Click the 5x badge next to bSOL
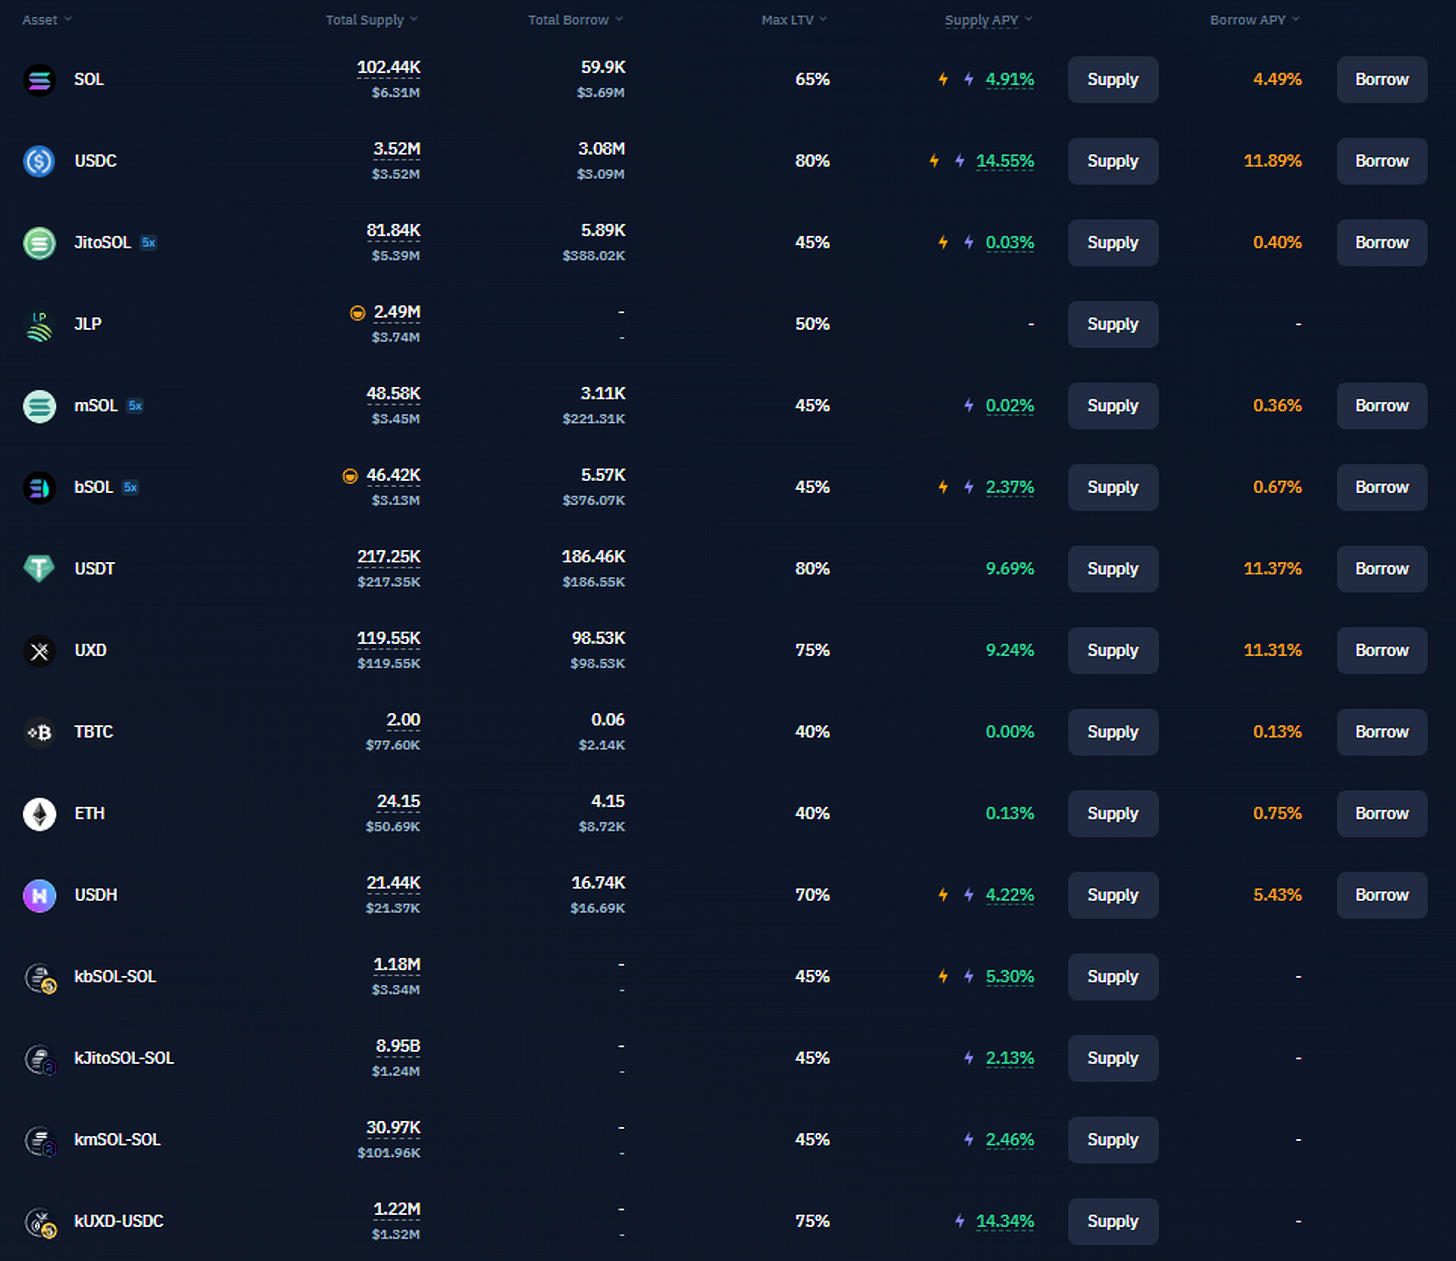The height and width of the screenshot is (1261, 1456). pyautogui.click(x=130, y=488)
